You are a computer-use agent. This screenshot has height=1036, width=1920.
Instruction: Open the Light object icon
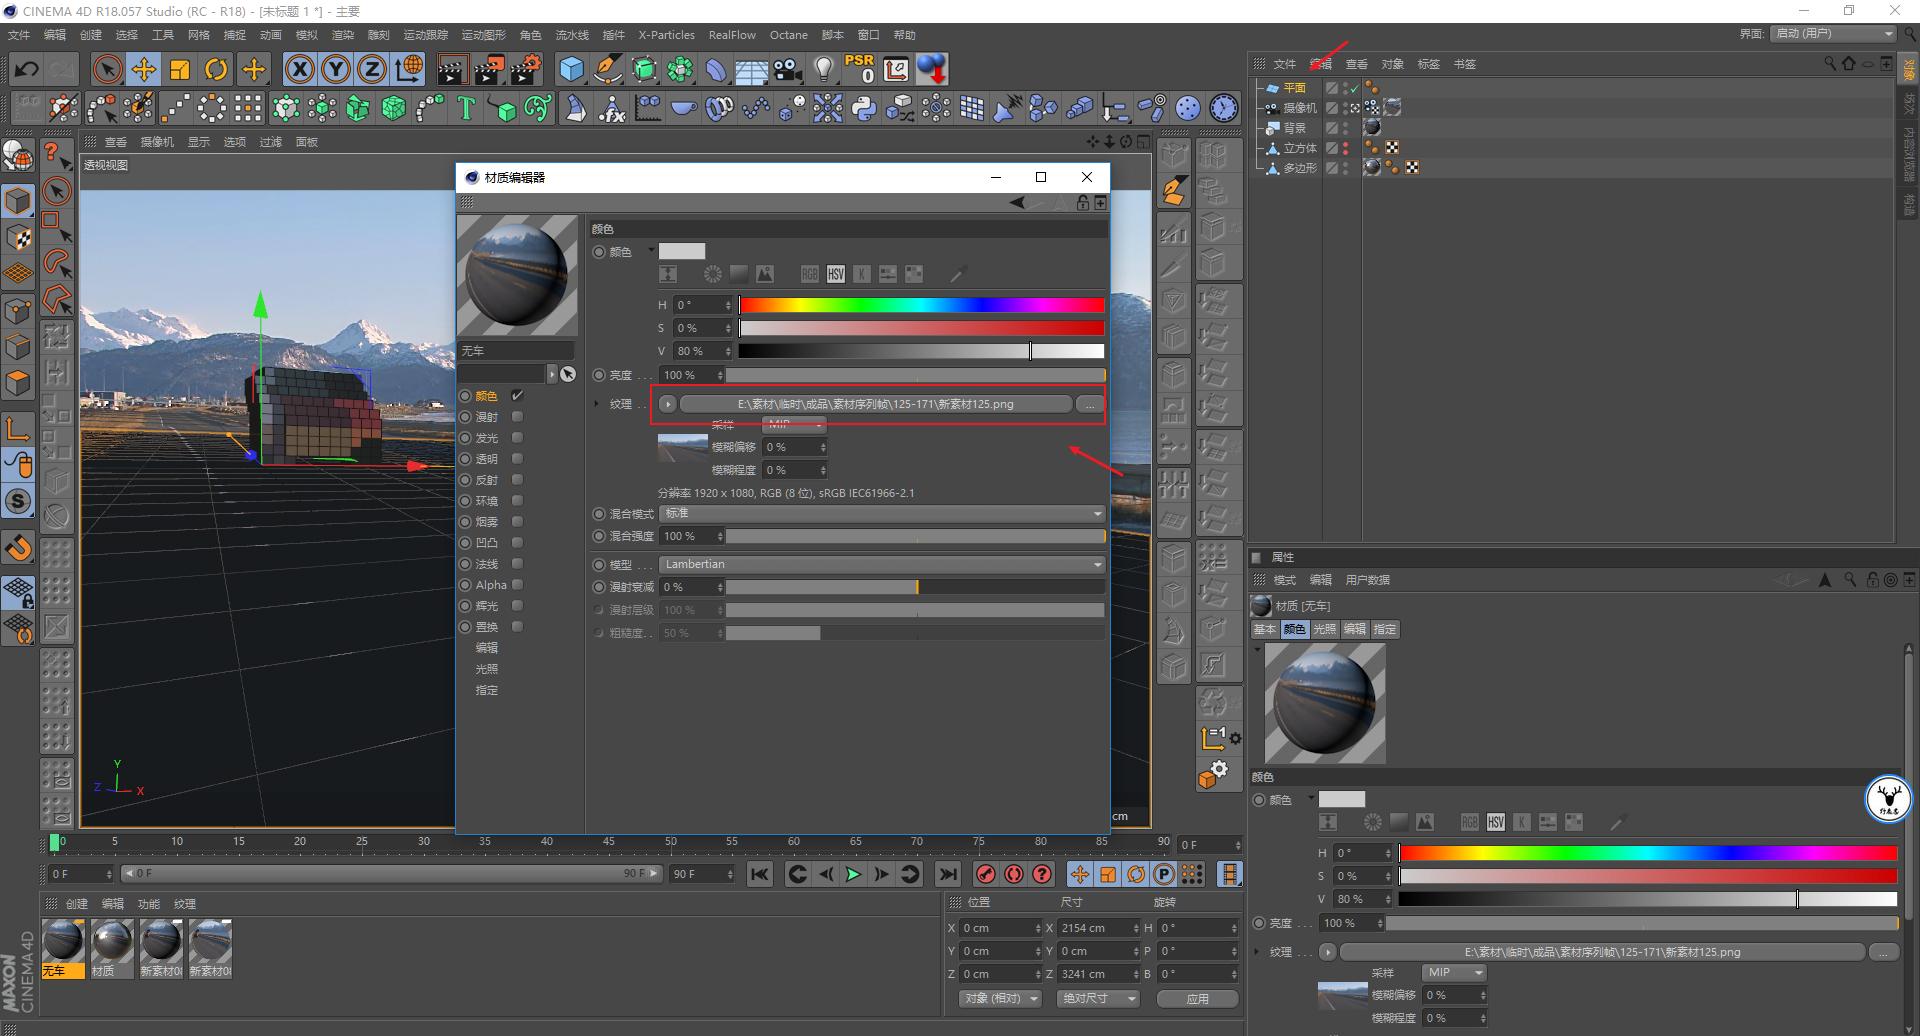[x=823, y=69]
